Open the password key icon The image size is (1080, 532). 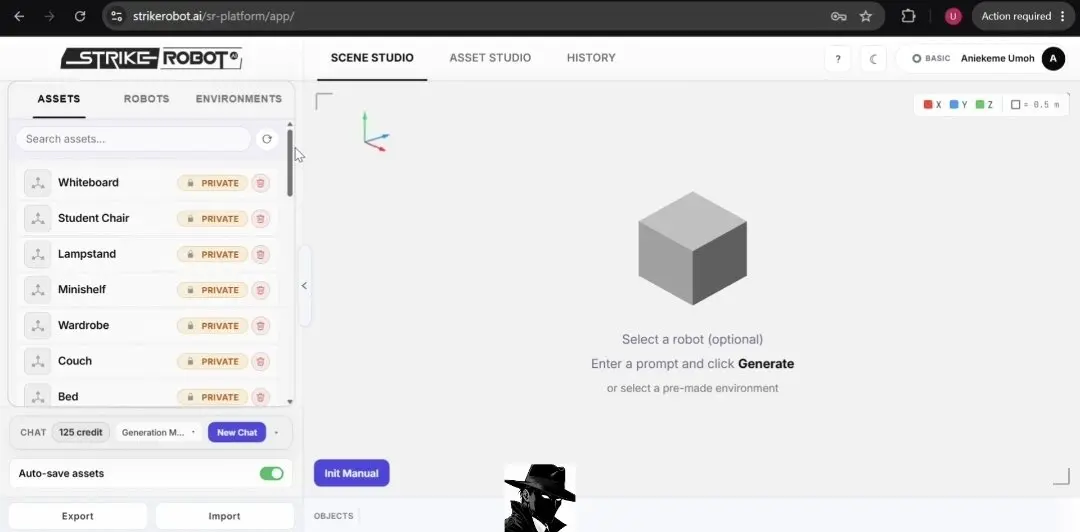pos(838,17)
